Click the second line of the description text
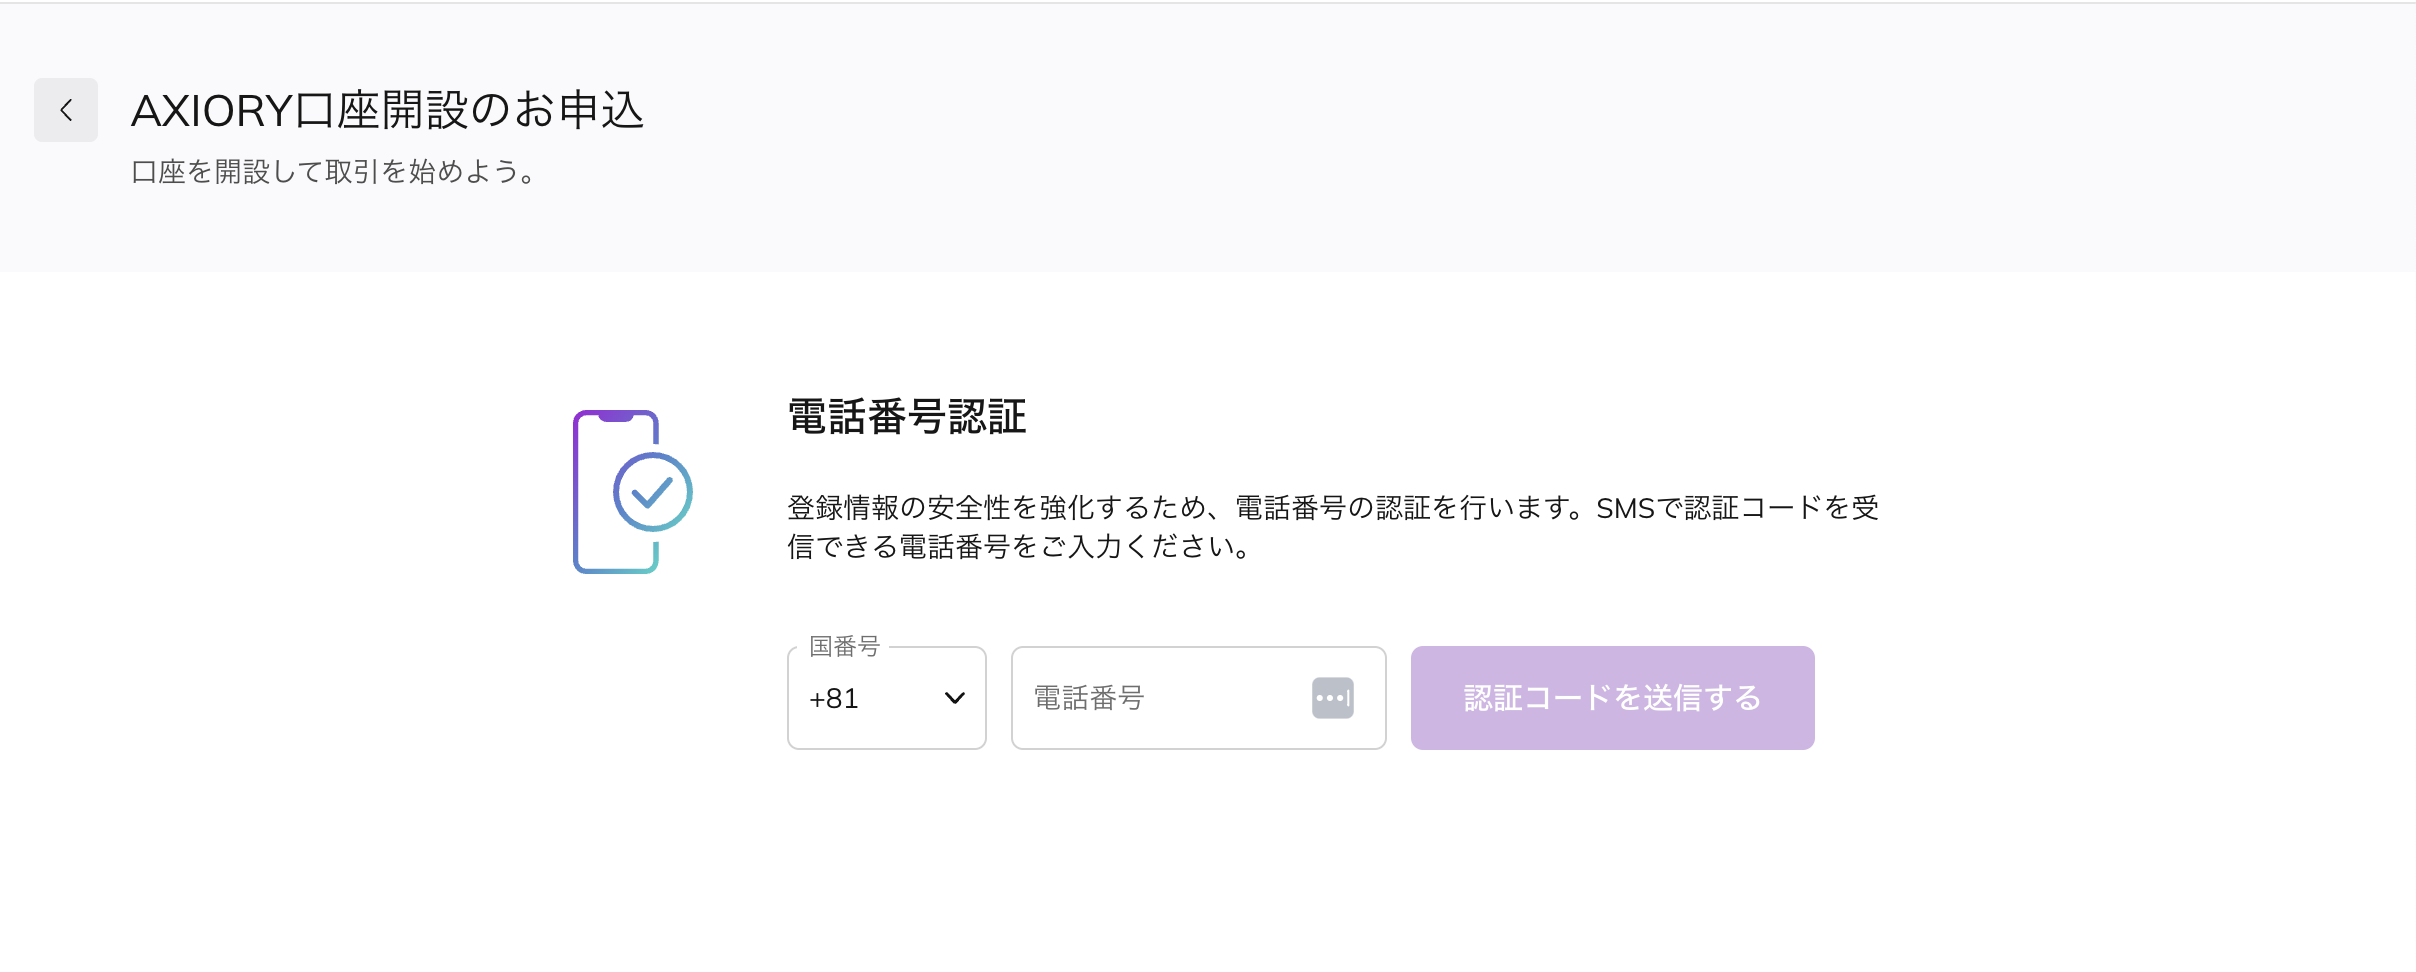The height and width of the screenshot is (972, 2416). [1018, 547]
